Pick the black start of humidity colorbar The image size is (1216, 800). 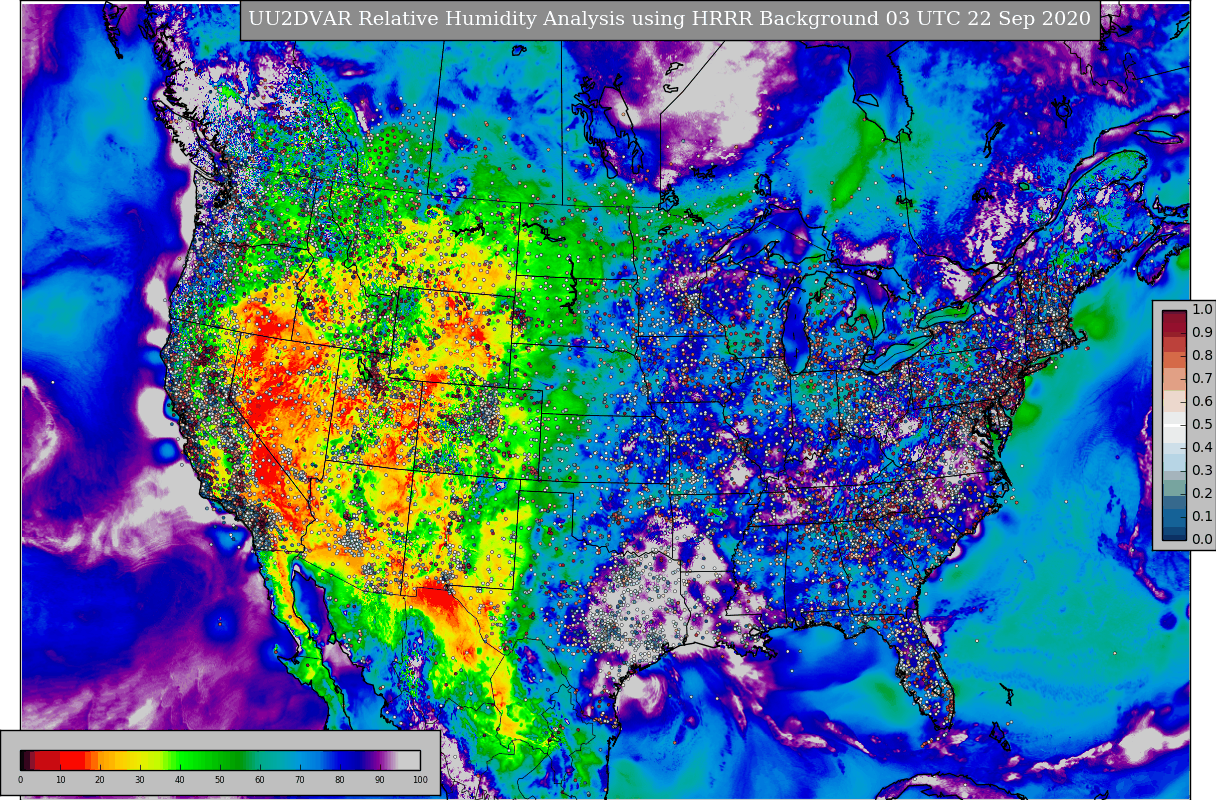pyautogui.click(x=23, y=760)
